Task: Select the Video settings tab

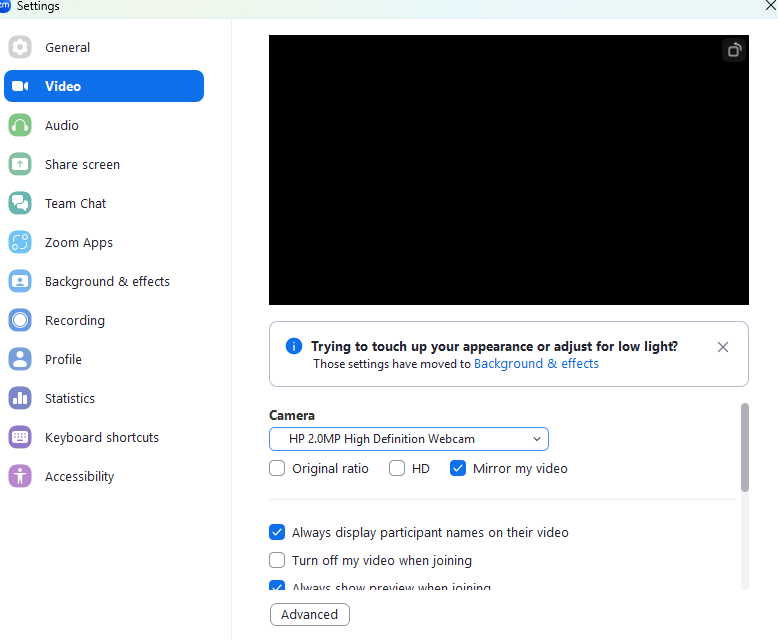Action: (104, 86)
